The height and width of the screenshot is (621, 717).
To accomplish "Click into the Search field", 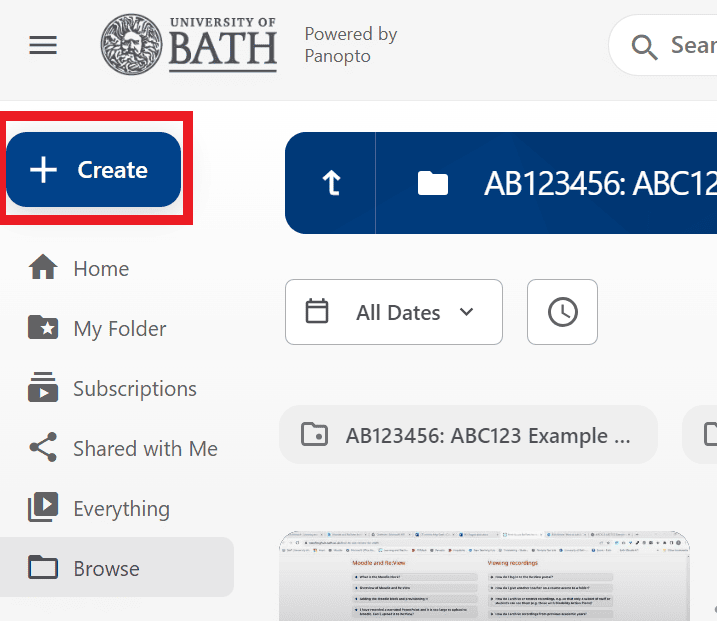I will pyautogui.click(x=692, y=46).
